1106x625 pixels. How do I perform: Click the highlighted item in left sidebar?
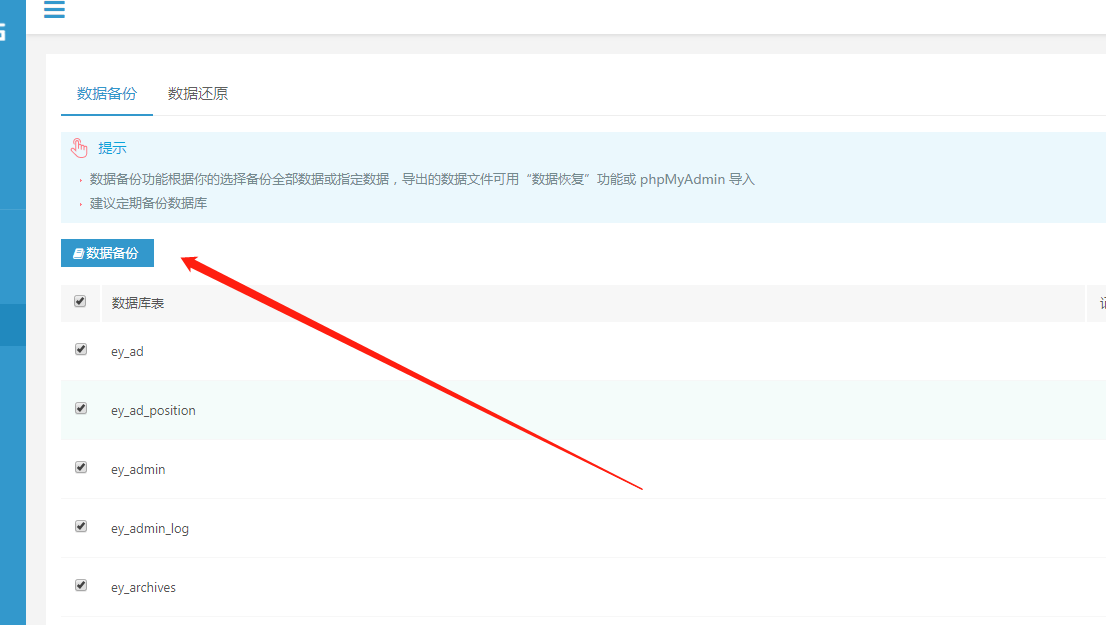[x=13, y=325]
